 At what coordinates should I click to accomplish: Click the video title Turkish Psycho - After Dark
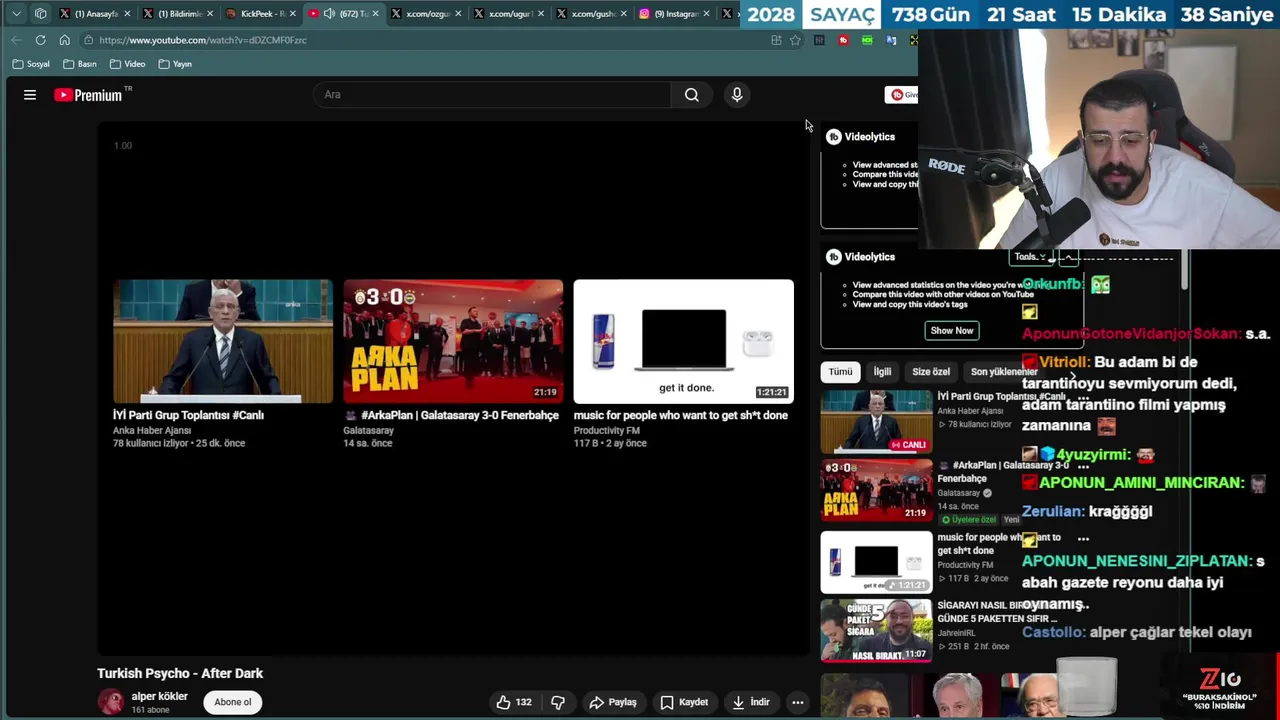[x=180, y=674]
